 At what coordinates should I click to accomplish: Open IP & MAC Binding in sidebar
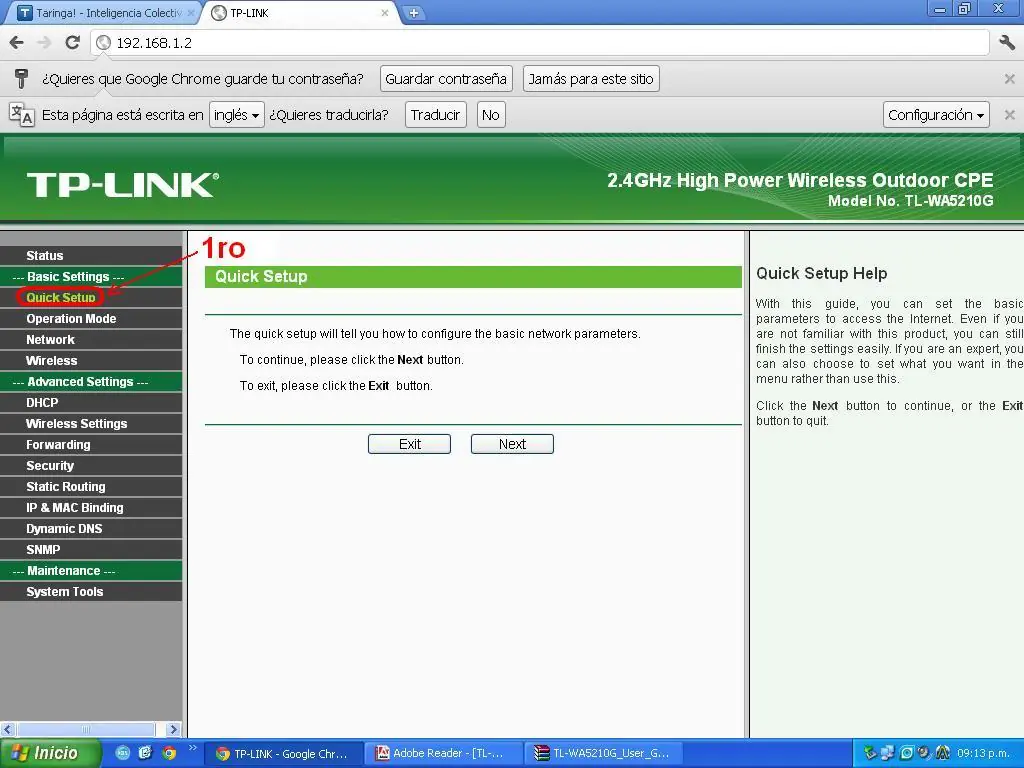coord(91,507)
